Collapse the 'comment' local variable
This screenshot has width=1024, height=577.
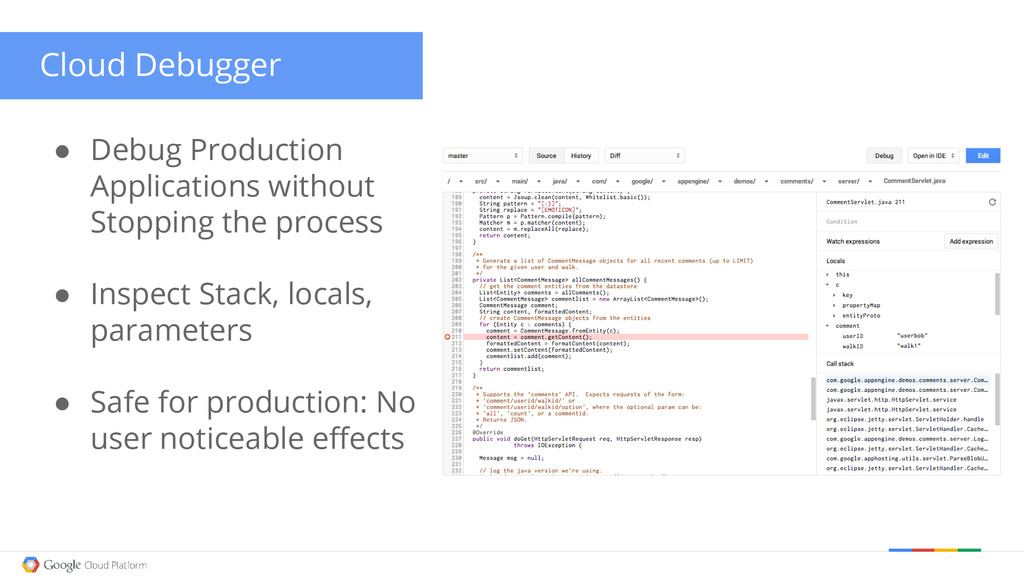pyautogui.click(x=827, y=326)
